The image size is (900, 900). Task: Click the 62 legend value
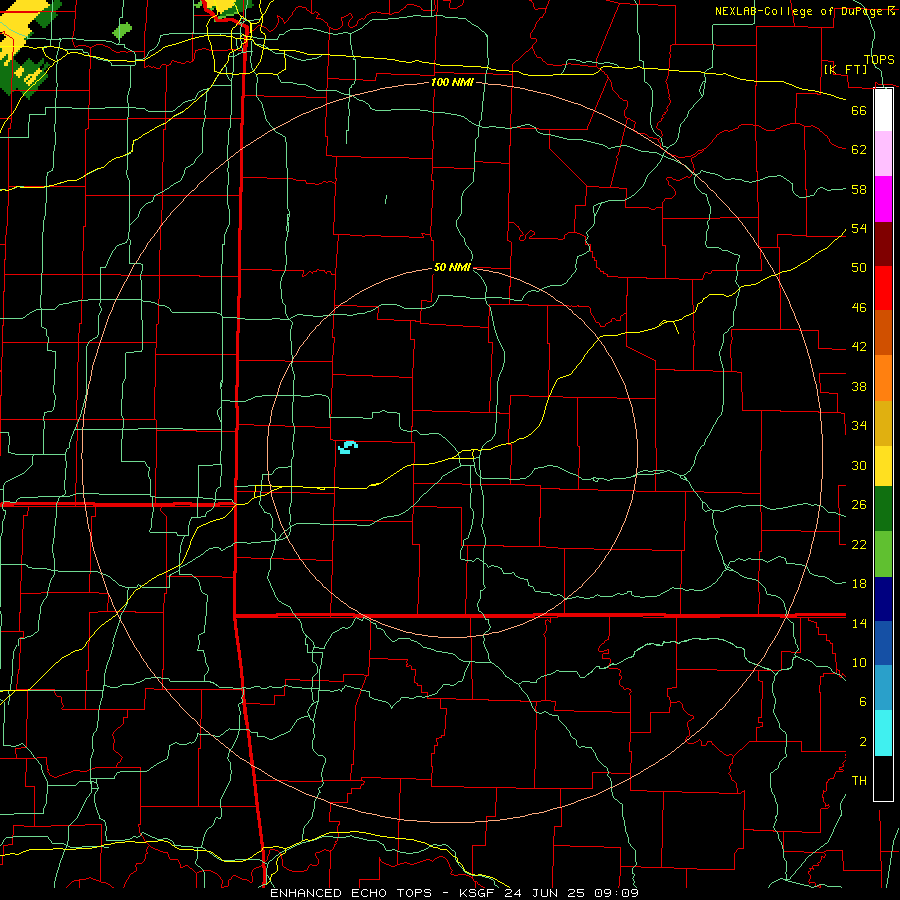pyautogui.click(x=859, y=150)
